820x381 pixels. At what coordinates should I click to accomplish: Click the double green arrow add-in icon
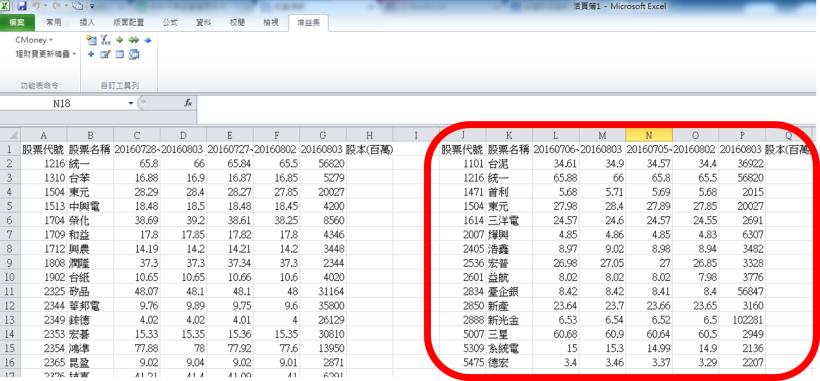coord(133,40)
